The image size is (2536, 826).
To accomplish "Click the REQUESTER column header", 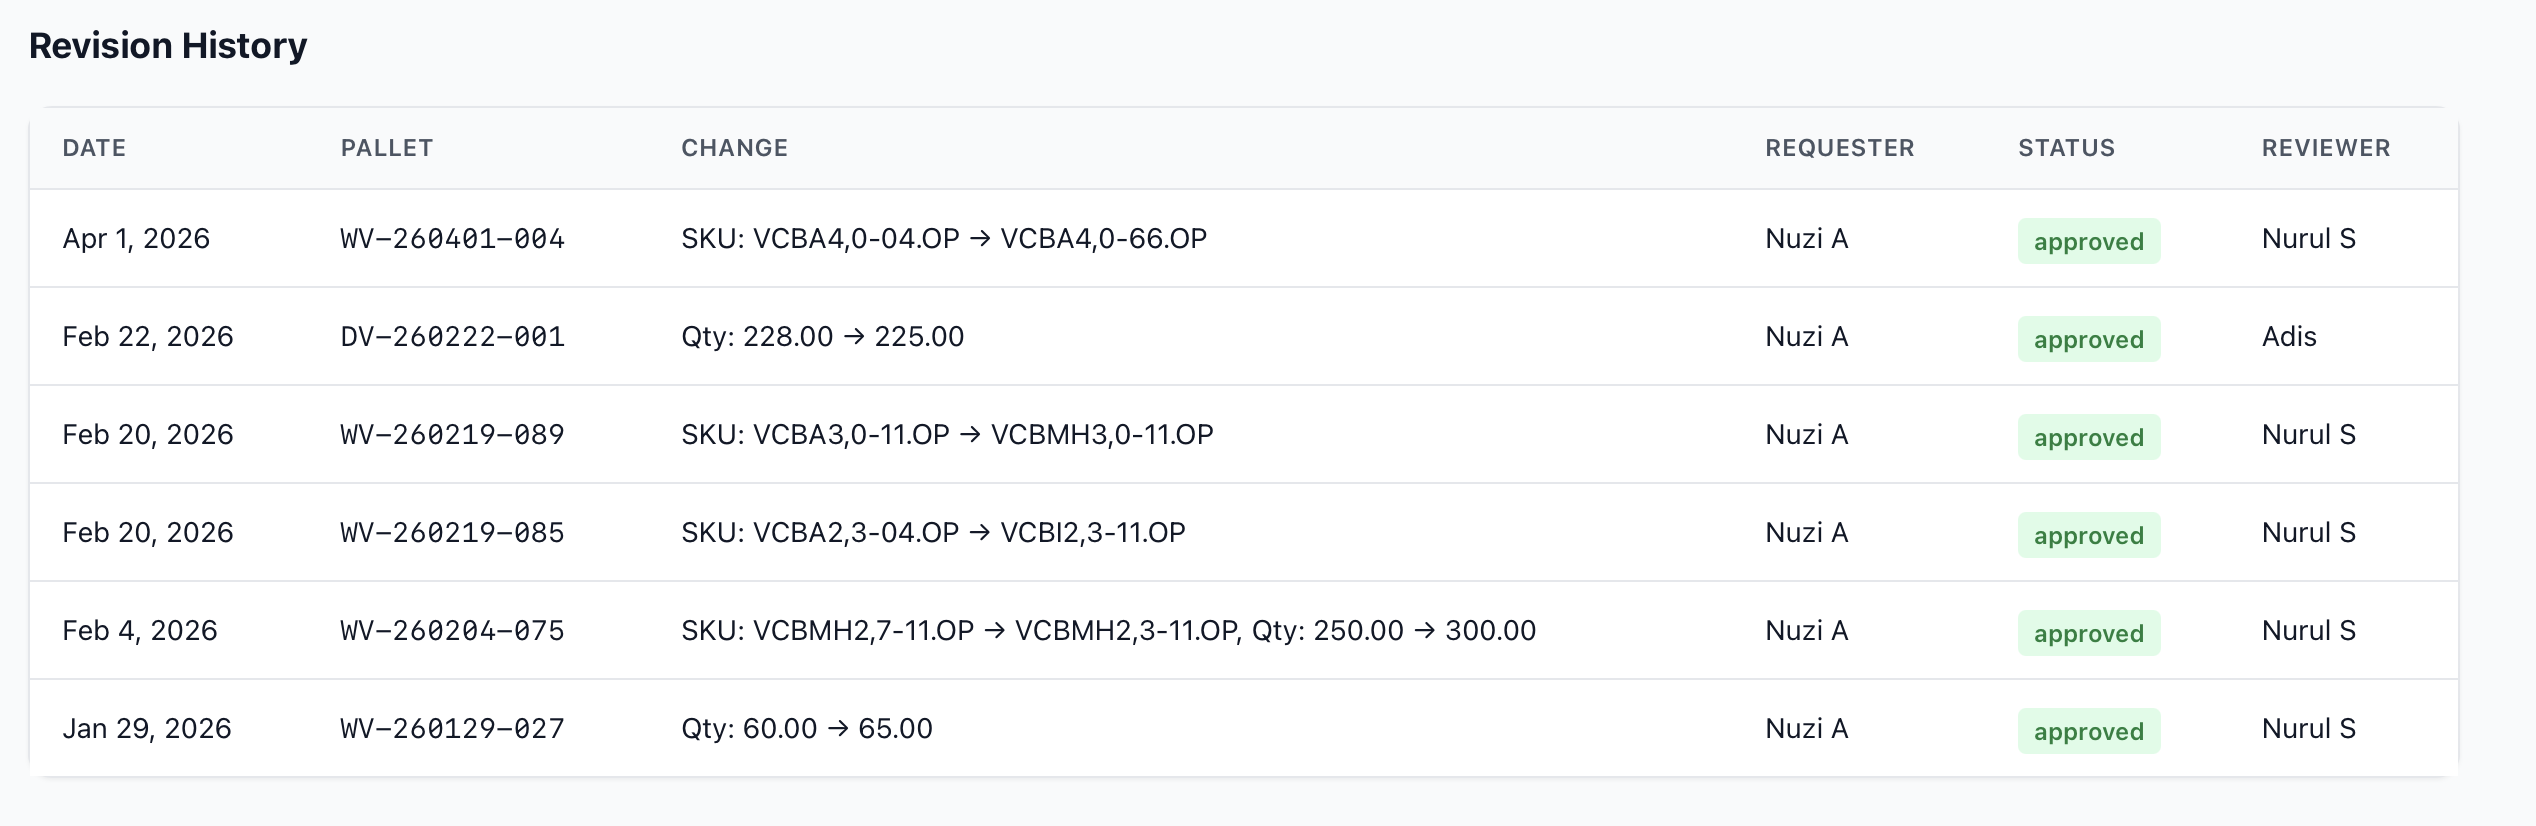I will tap(1840, 148).
